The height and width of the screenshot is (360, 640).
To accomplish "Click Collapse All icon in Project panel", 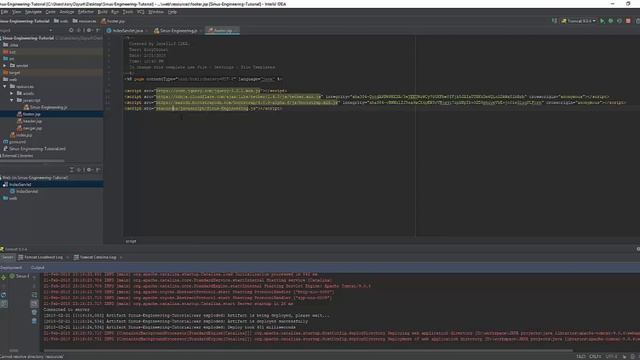I will (80, 30).
